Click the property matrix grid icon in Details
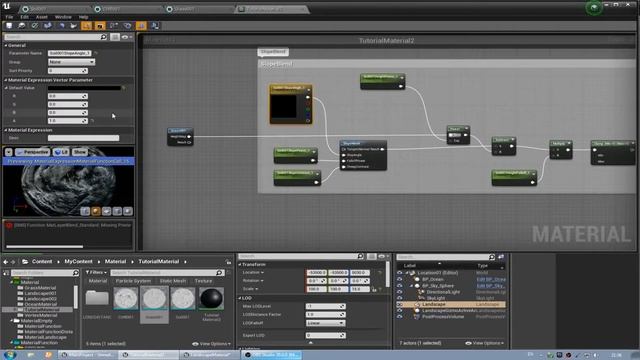The image size is (640, 360). point(115,37)
